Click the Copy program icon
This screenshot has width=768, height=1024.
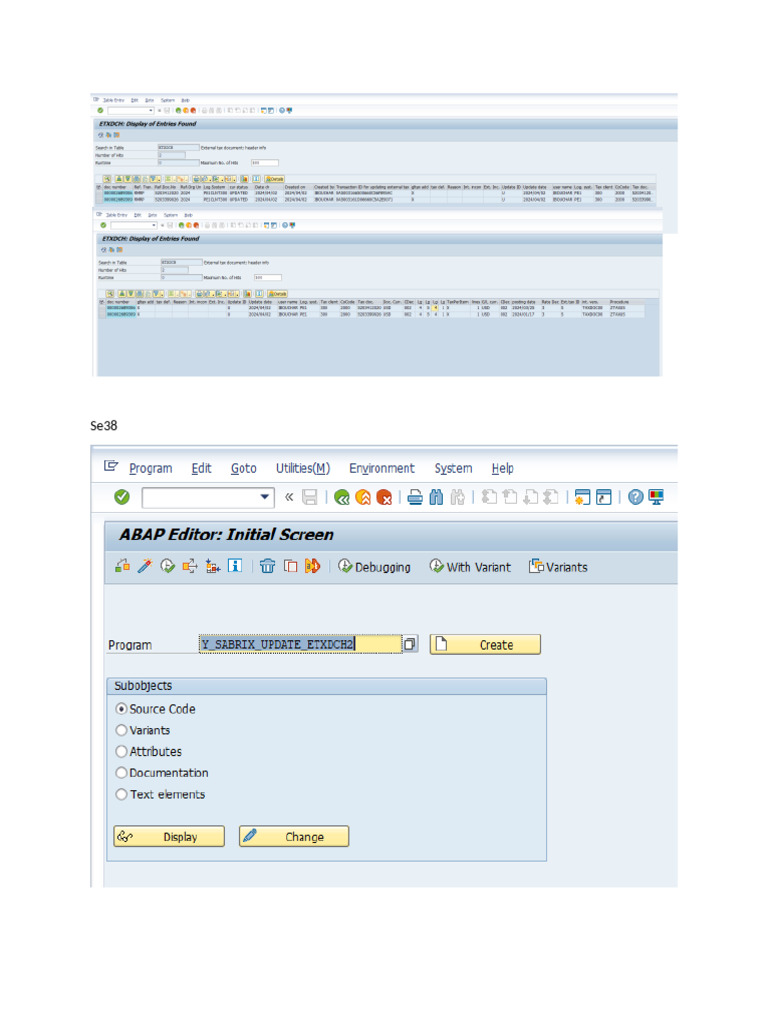[290, 566]
